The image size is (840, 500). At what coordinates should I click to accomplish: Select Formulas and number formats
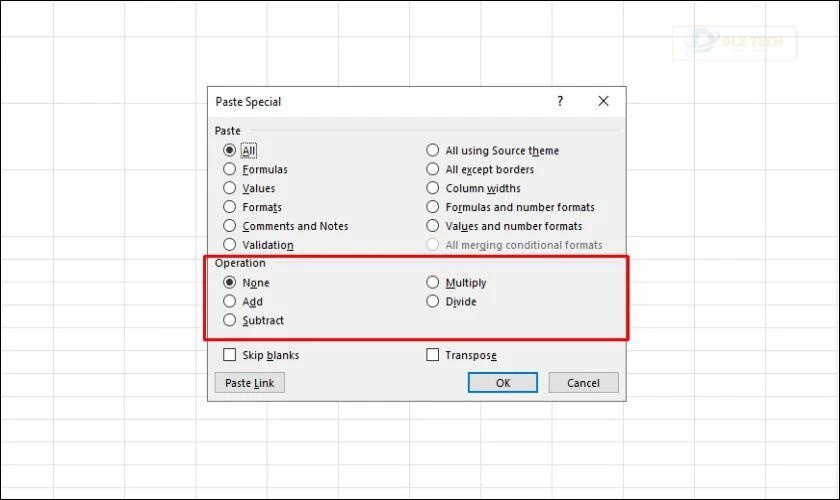coord(433,207)
